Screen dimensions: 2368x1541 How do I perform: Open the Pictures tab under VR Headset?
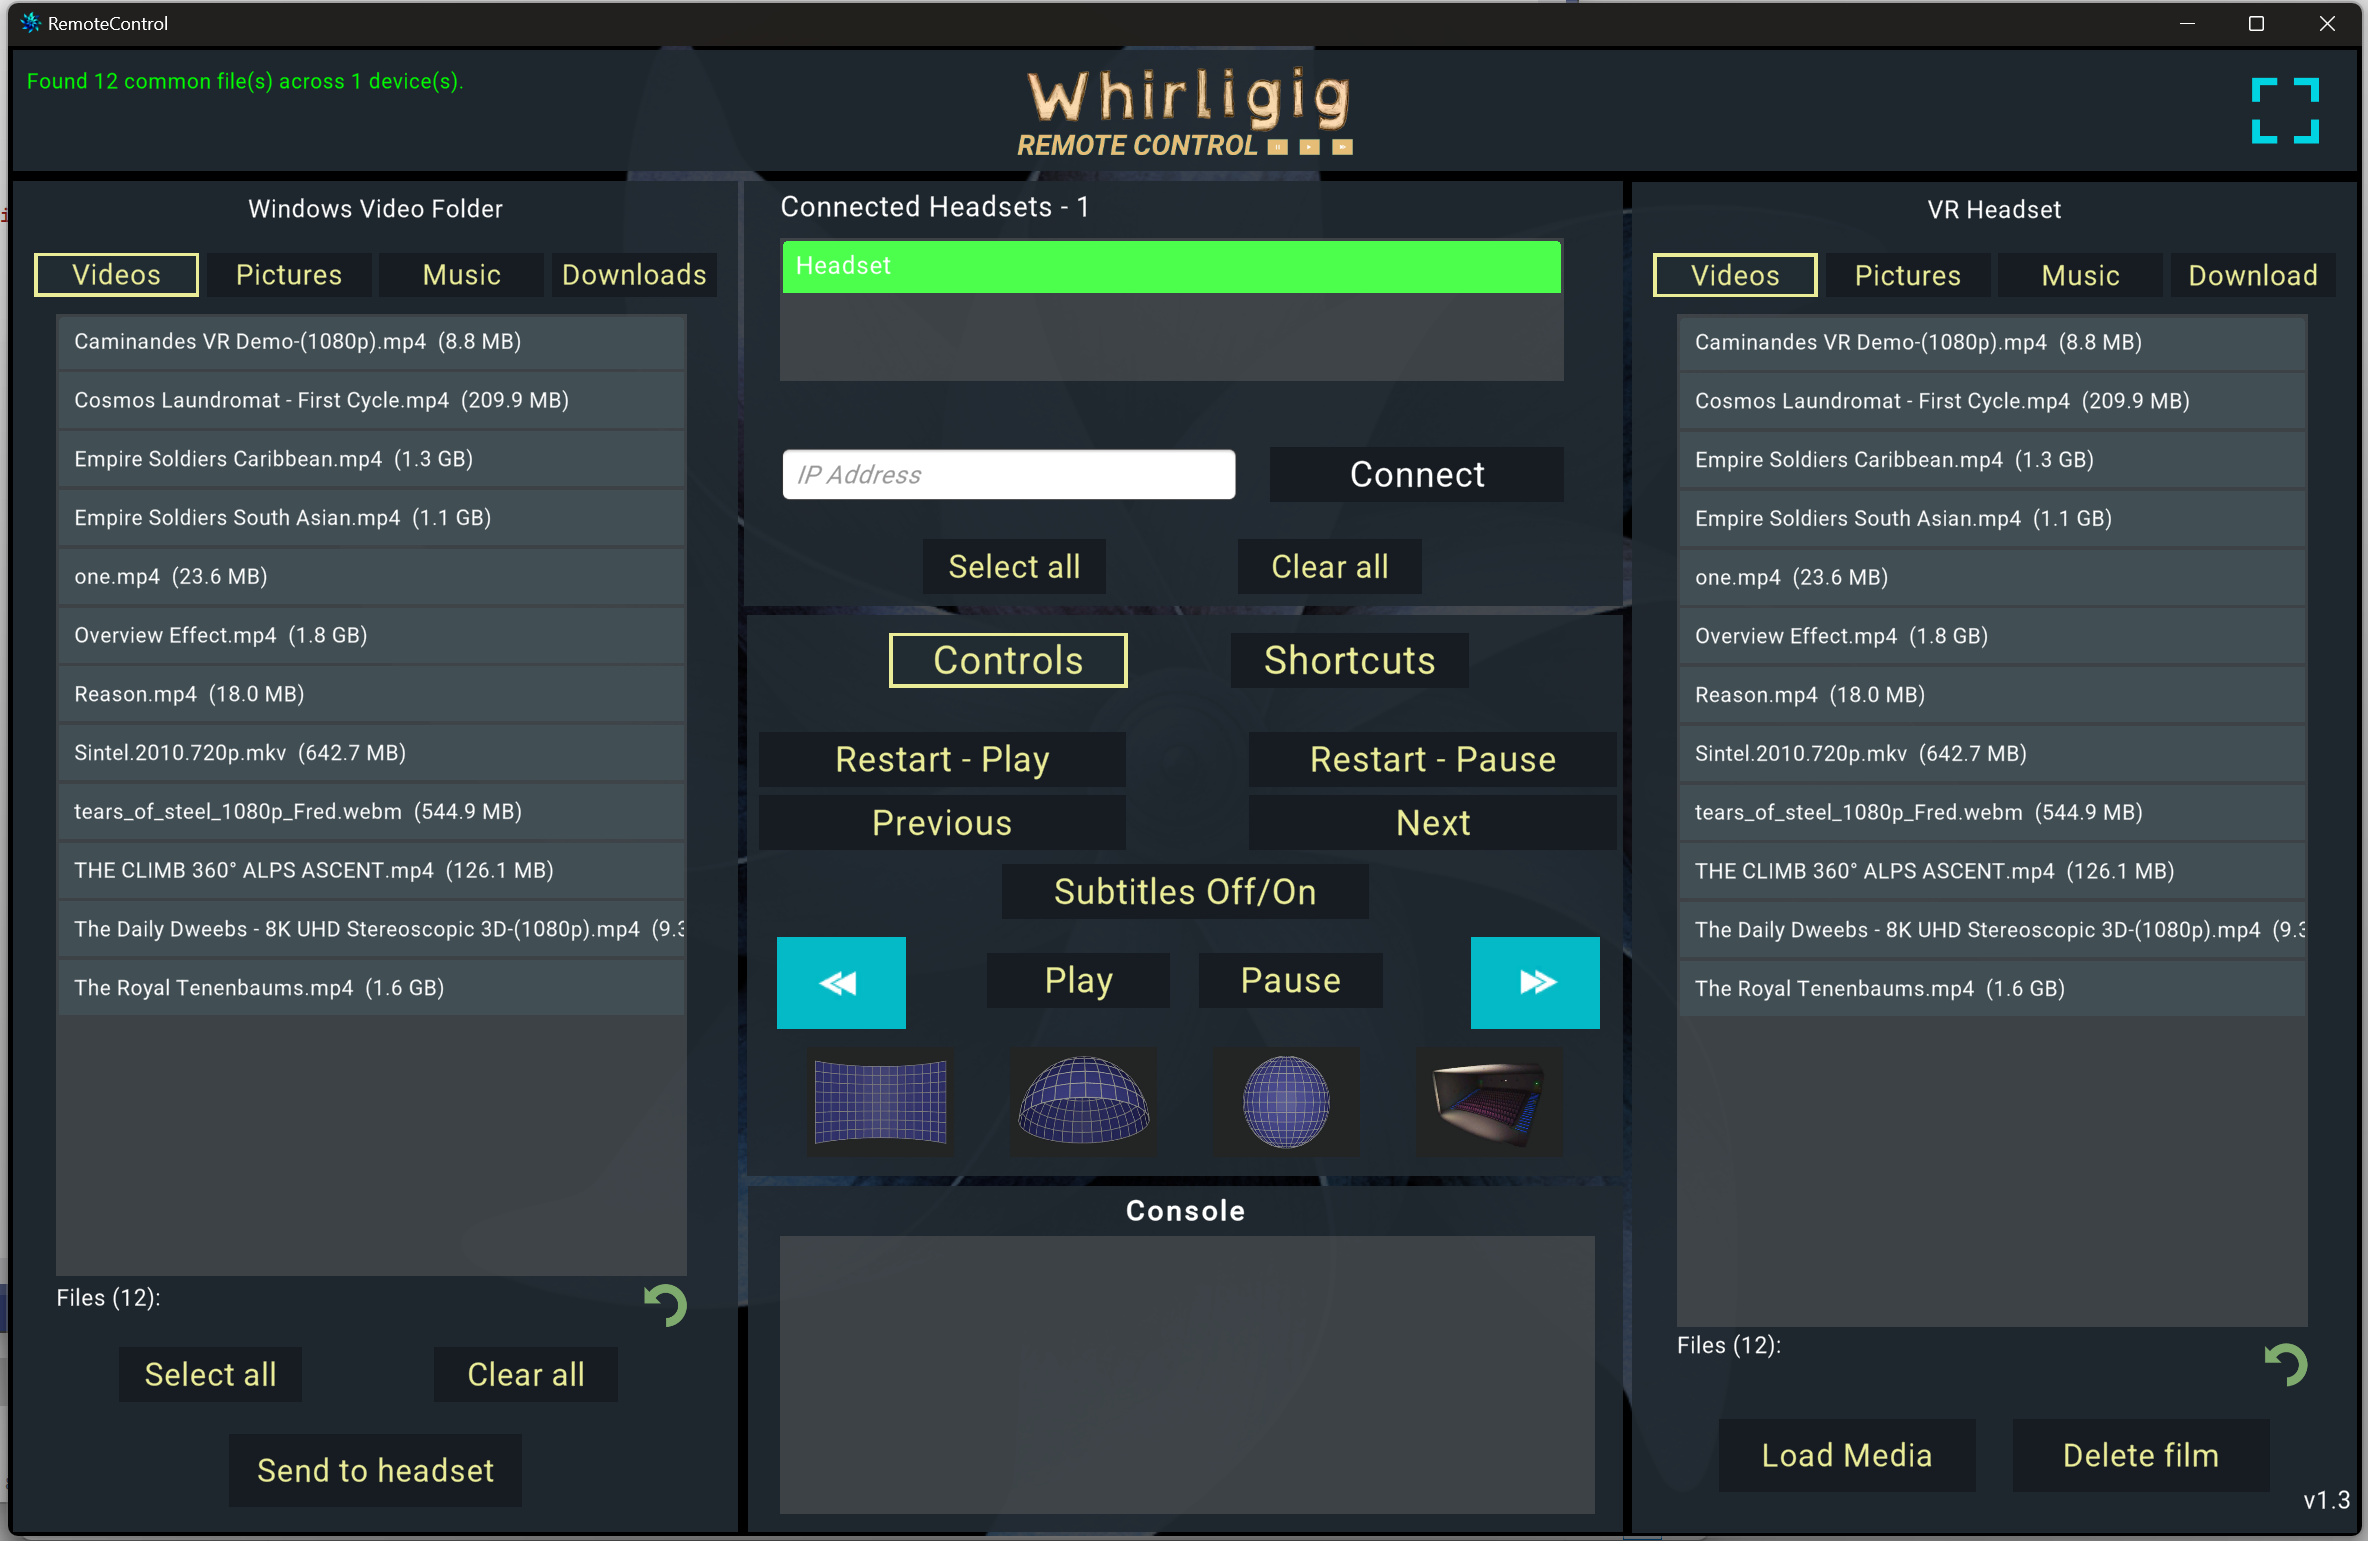click(x=1907, y=276)
